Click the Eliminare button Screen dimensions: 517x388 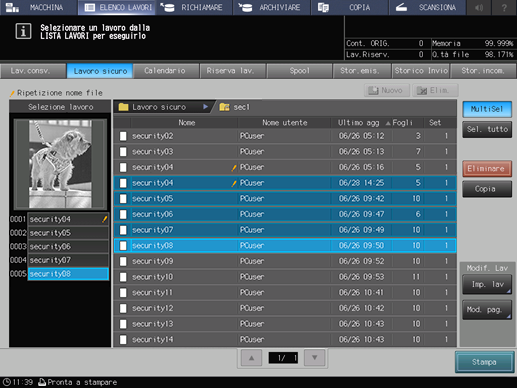[487, 169]
